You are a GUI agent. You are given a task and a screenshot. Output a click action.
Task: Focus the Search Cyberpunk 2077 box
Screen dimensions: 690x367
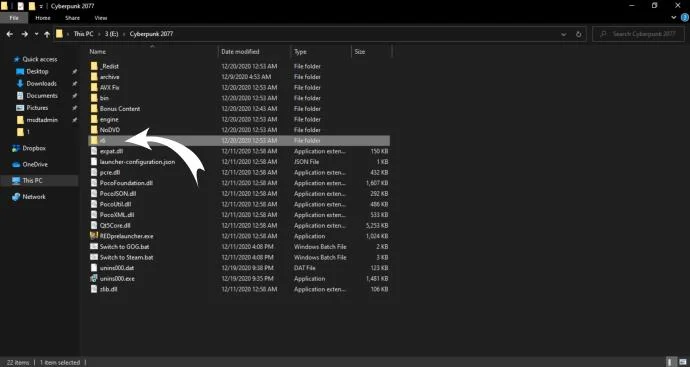pyautogui.click(x=639, y=34)
